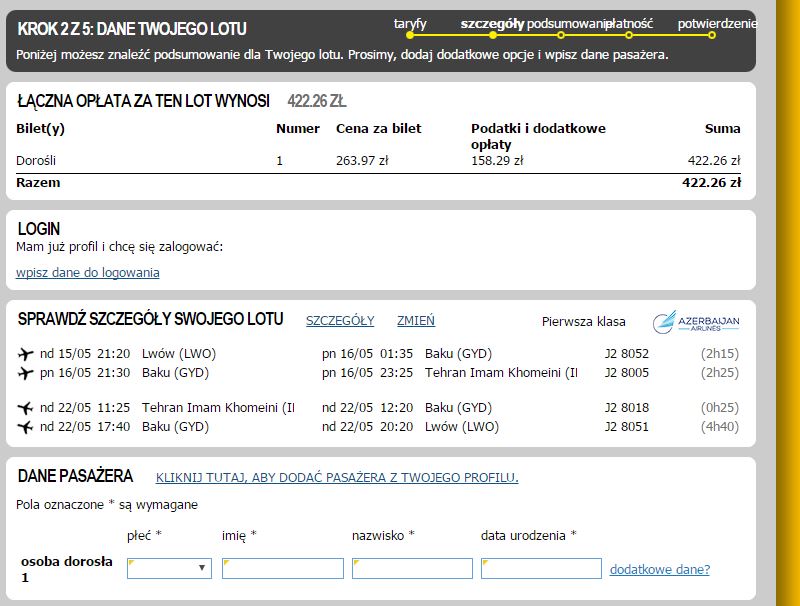Open the płeć gender dropdown
The height and width of the screenshot is (606, 800).
169,568
